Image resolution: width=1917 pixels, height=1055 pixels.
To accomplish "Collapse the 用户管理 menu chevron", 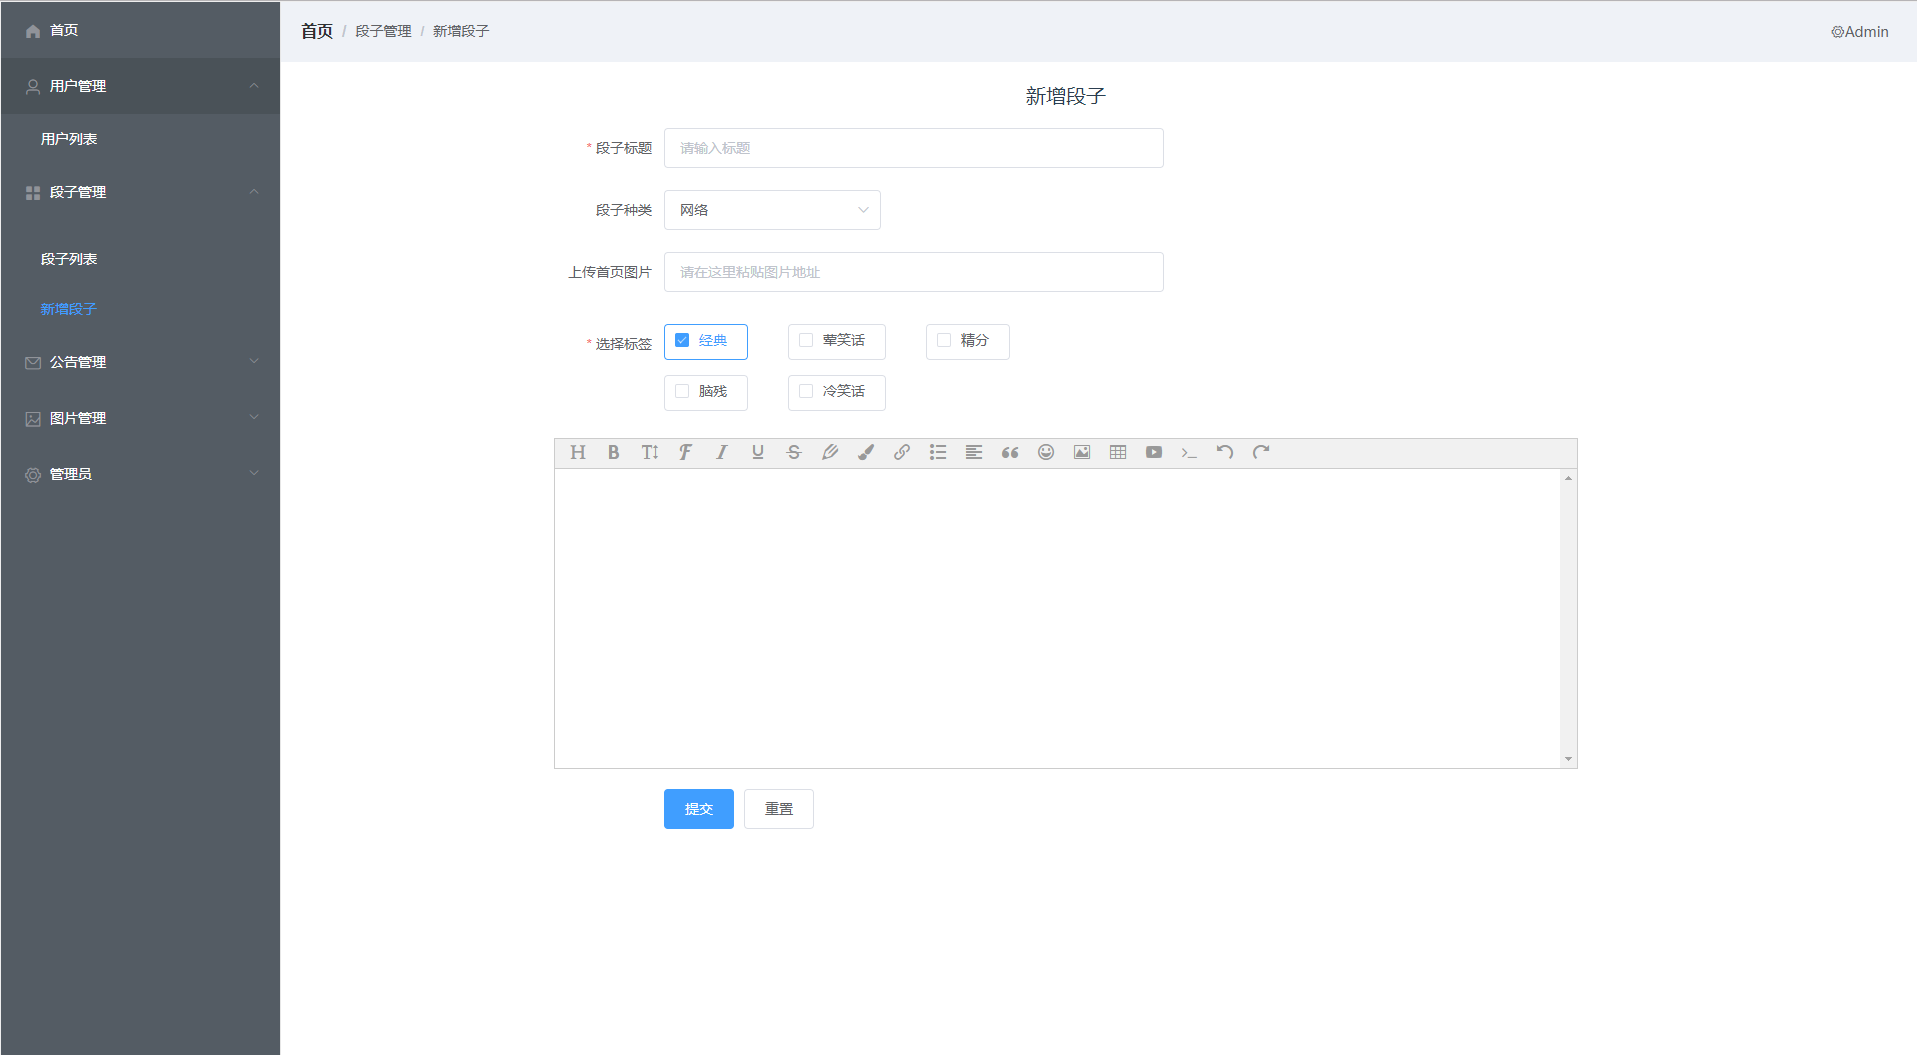I will pos(254,85).
